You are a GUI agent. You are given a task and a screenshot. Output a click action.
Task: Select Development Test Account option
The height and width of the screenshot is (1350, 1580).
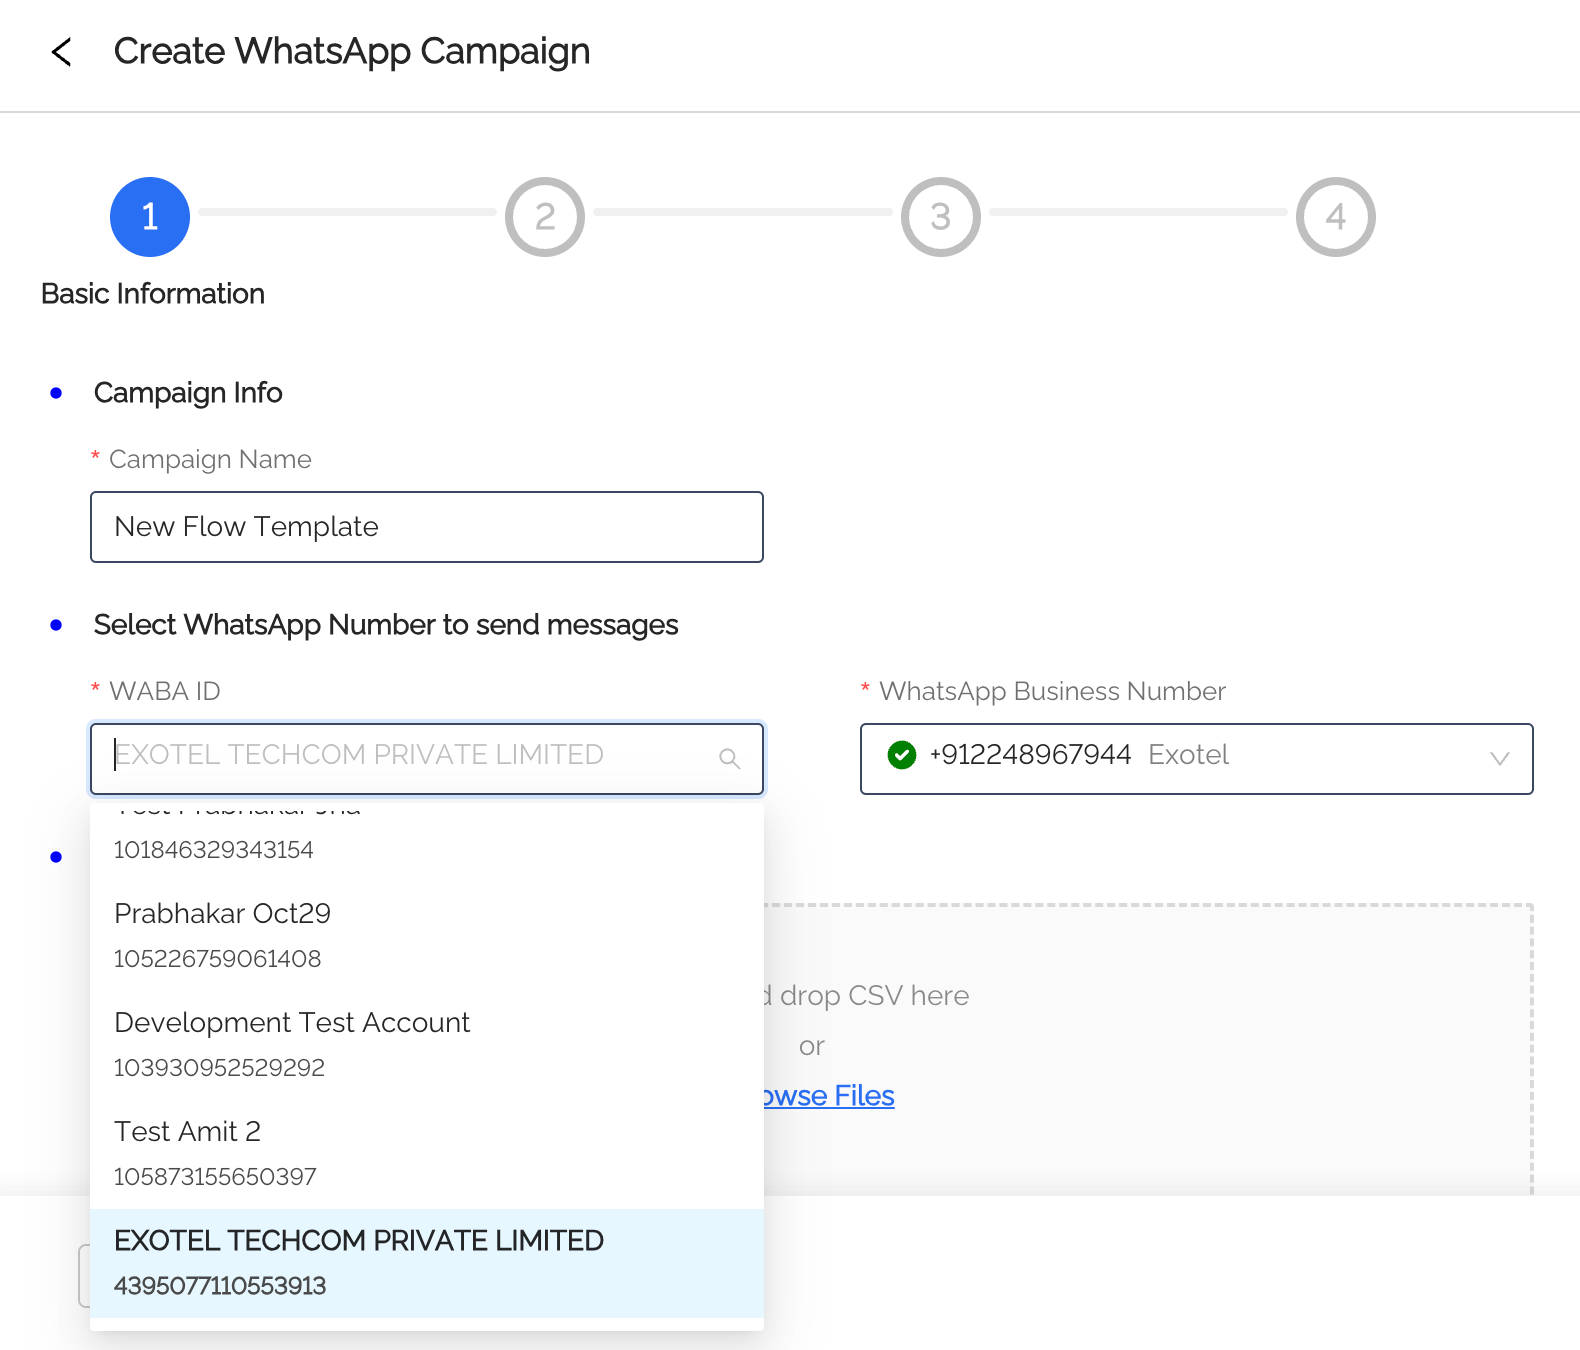[x=427, y=1045]
